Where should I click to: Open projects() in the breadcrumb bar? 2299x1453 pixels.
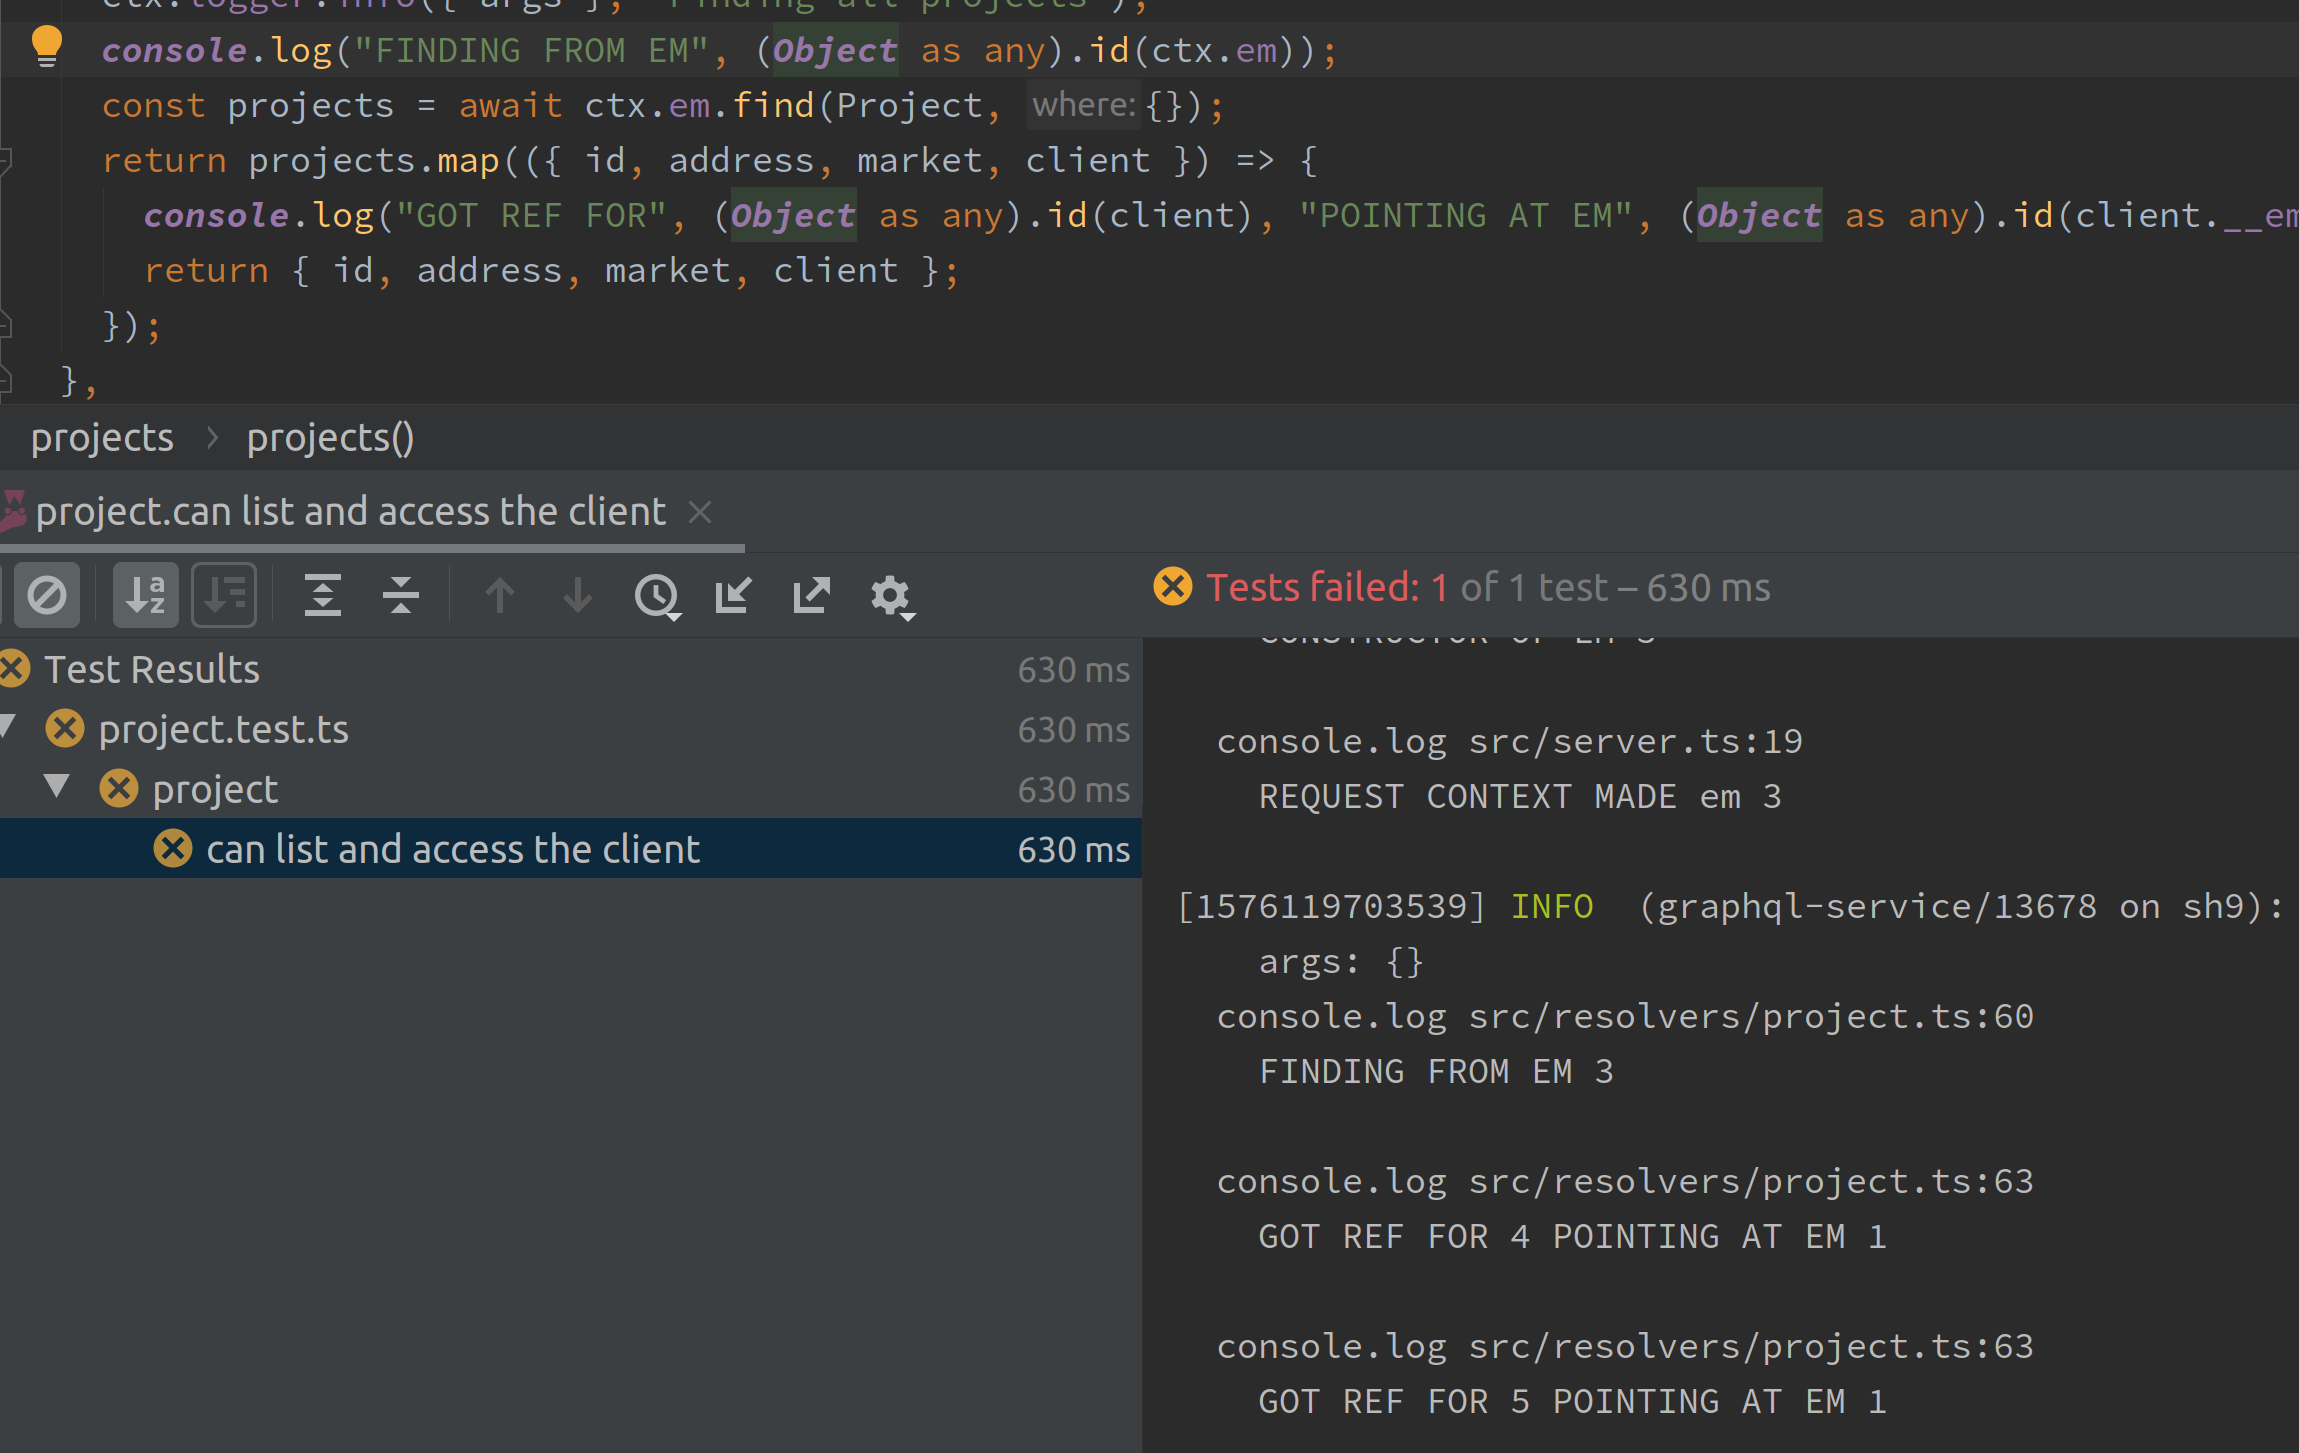(x=330, y=437)
